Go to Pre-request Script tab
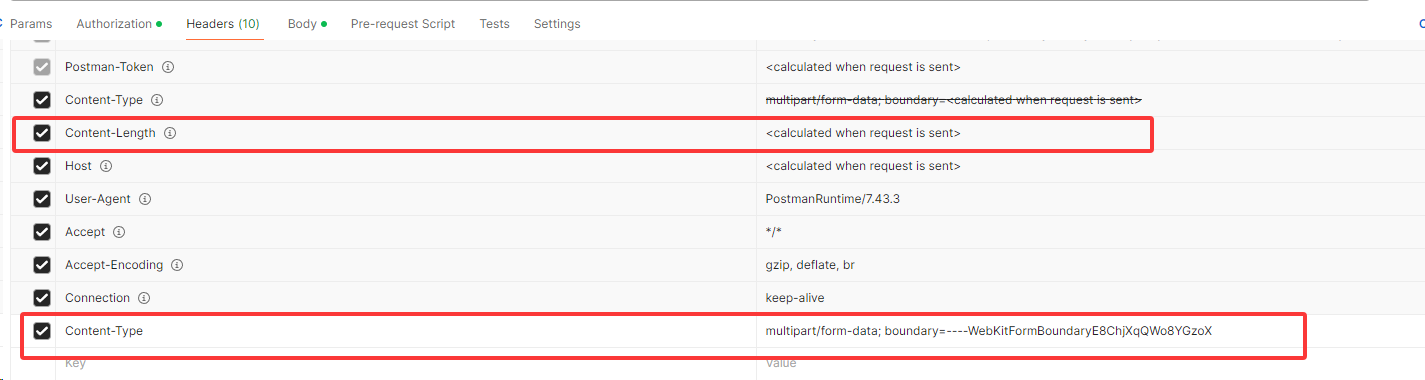 coord(403,23)
